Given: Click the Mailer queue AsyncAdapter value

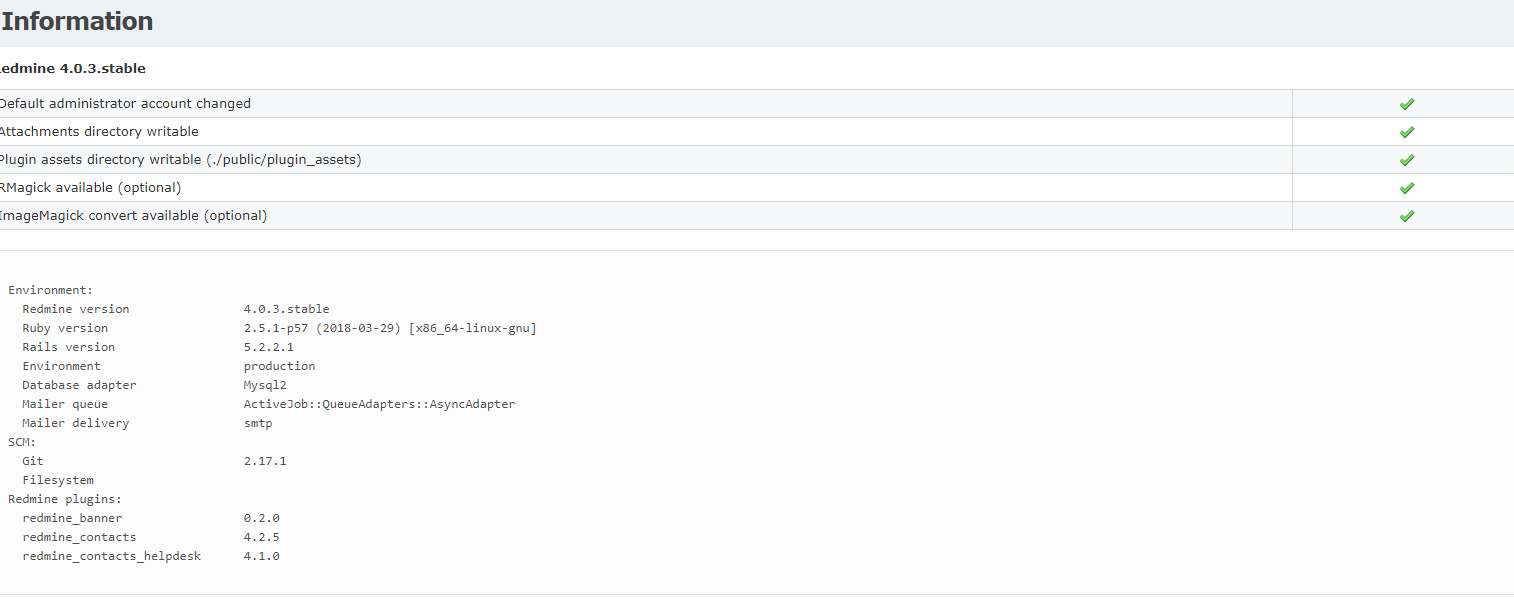Looking at the screenshot, I should pyautogui.click(x=379, y=404).
